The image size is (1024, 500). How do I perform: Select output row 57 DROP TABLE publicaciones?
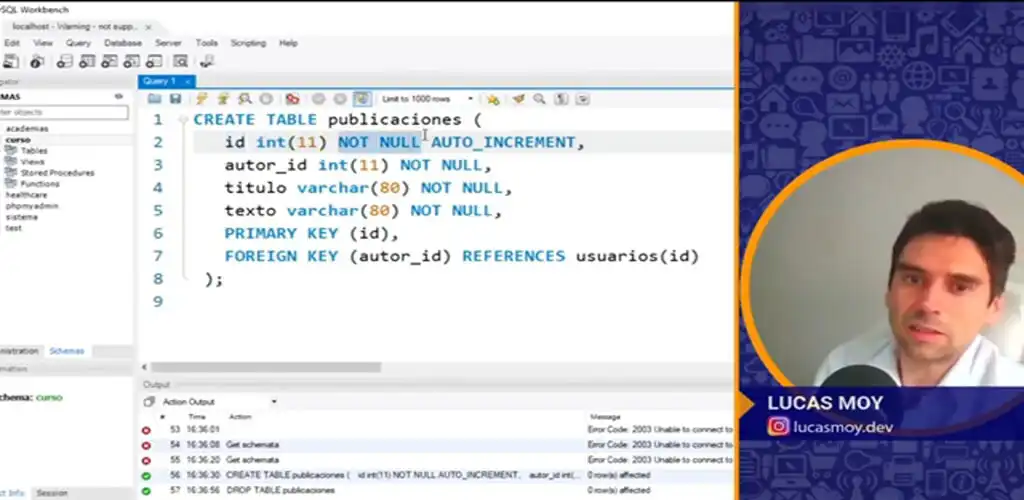pyautogui.click(x=436, y=490)
